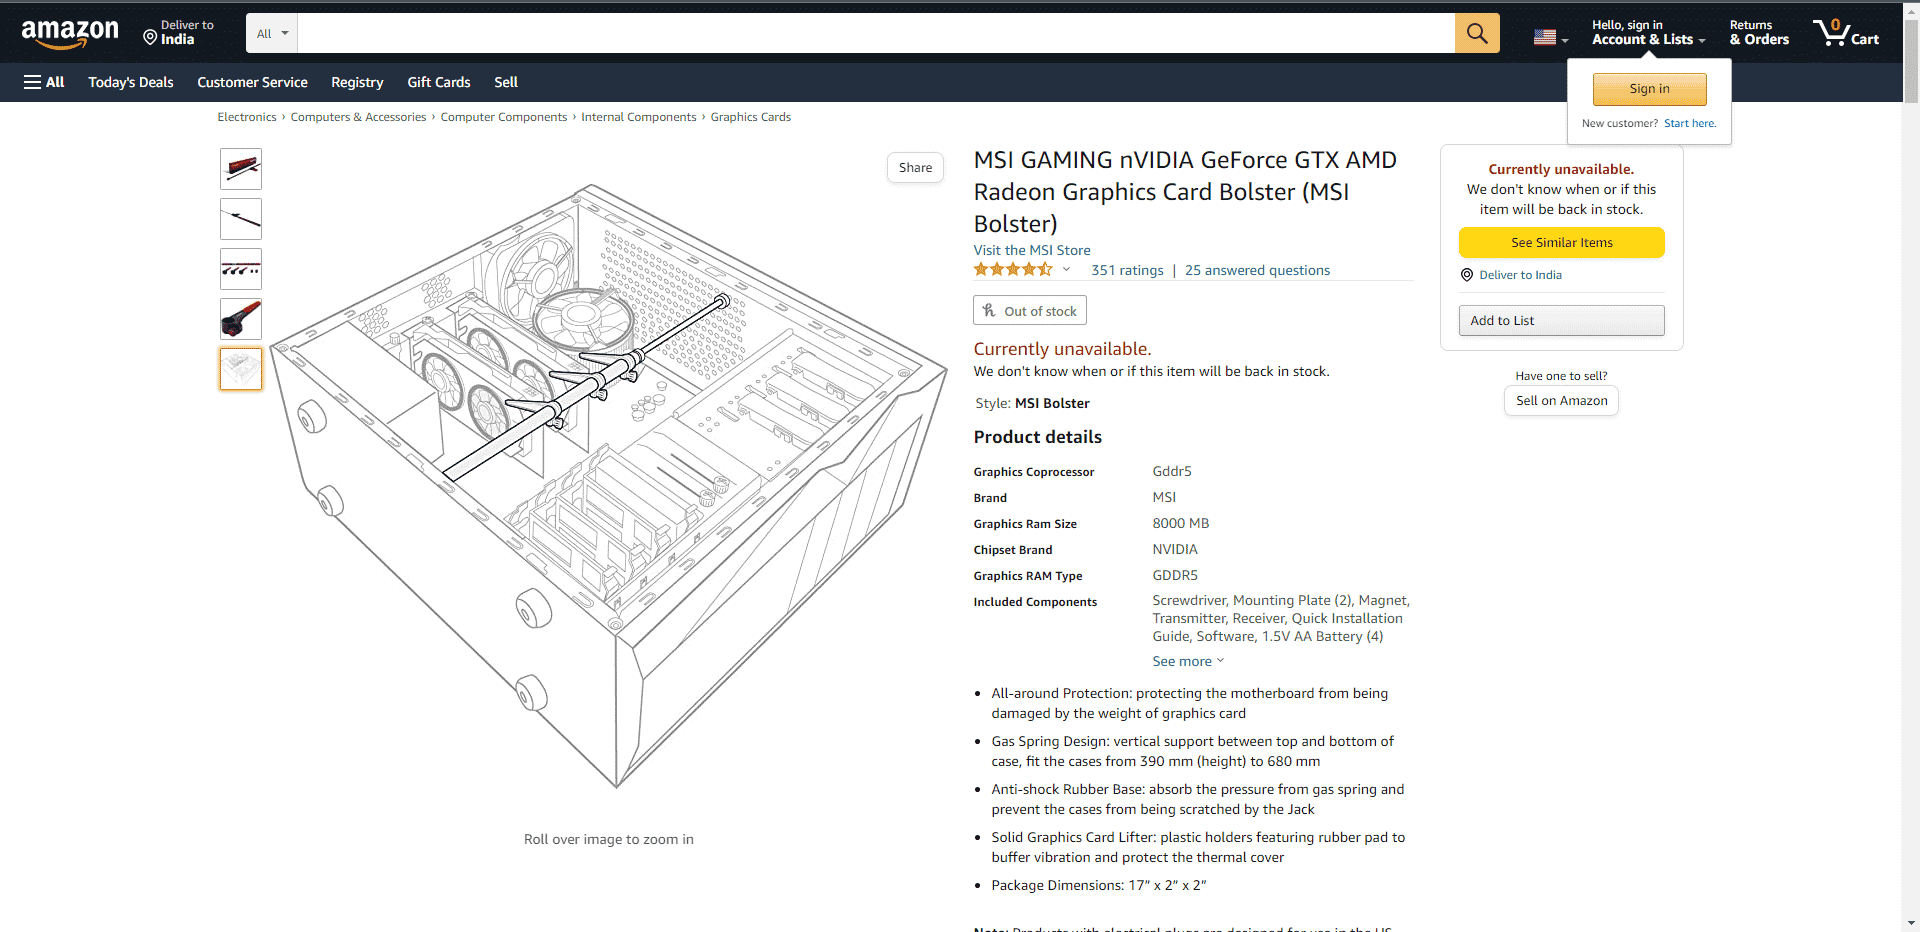
Task: Select the highlighted fifth product thumbnail
Action: click(241, 369)
